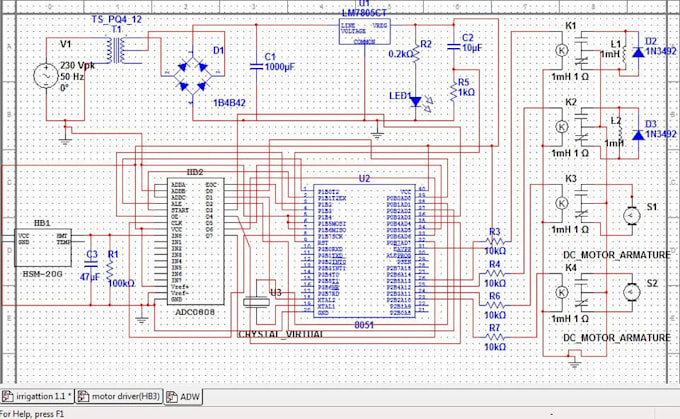Screen dimensions: 680x419
Task: Select the L1 1mH inductor symbol
Action: coord(624,56)
